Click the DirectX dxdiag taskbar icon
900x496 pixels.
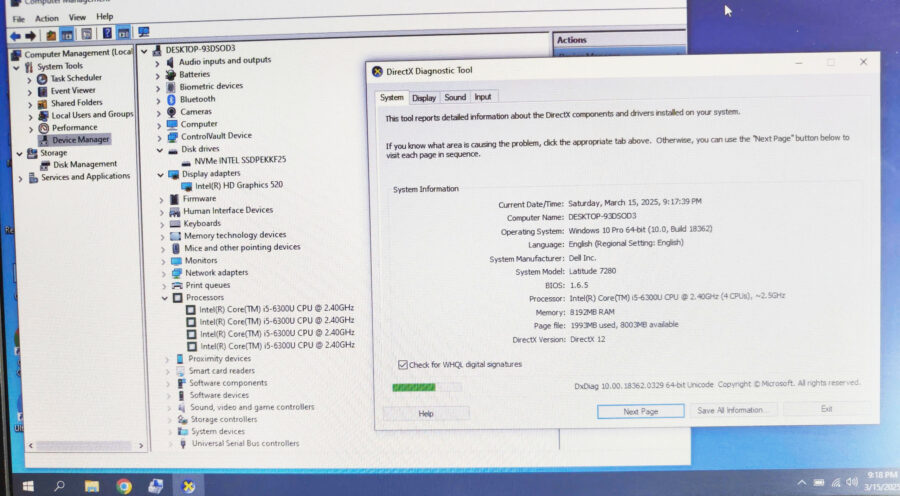click(188, 487)
